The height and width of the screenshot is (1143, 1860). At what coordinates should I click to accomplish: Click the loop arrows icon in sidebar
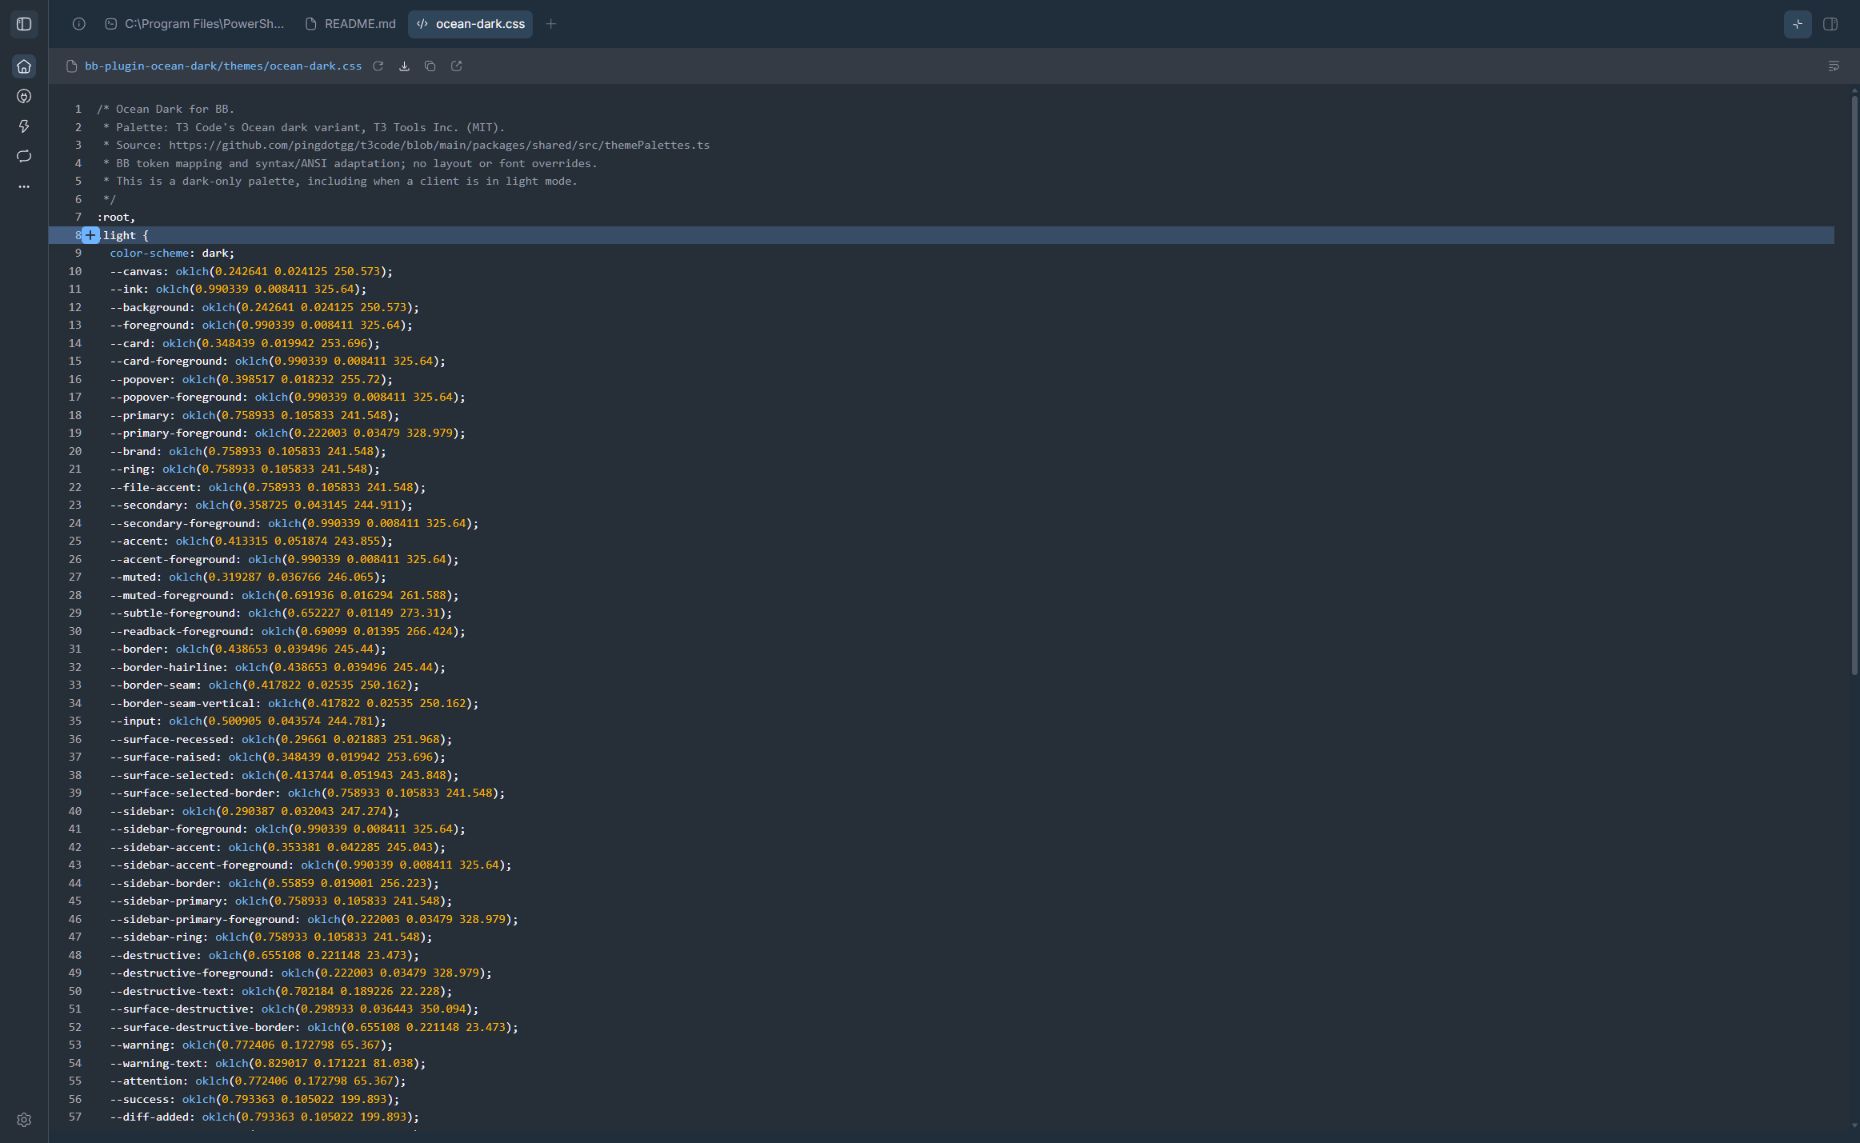[x=24, y=156]
